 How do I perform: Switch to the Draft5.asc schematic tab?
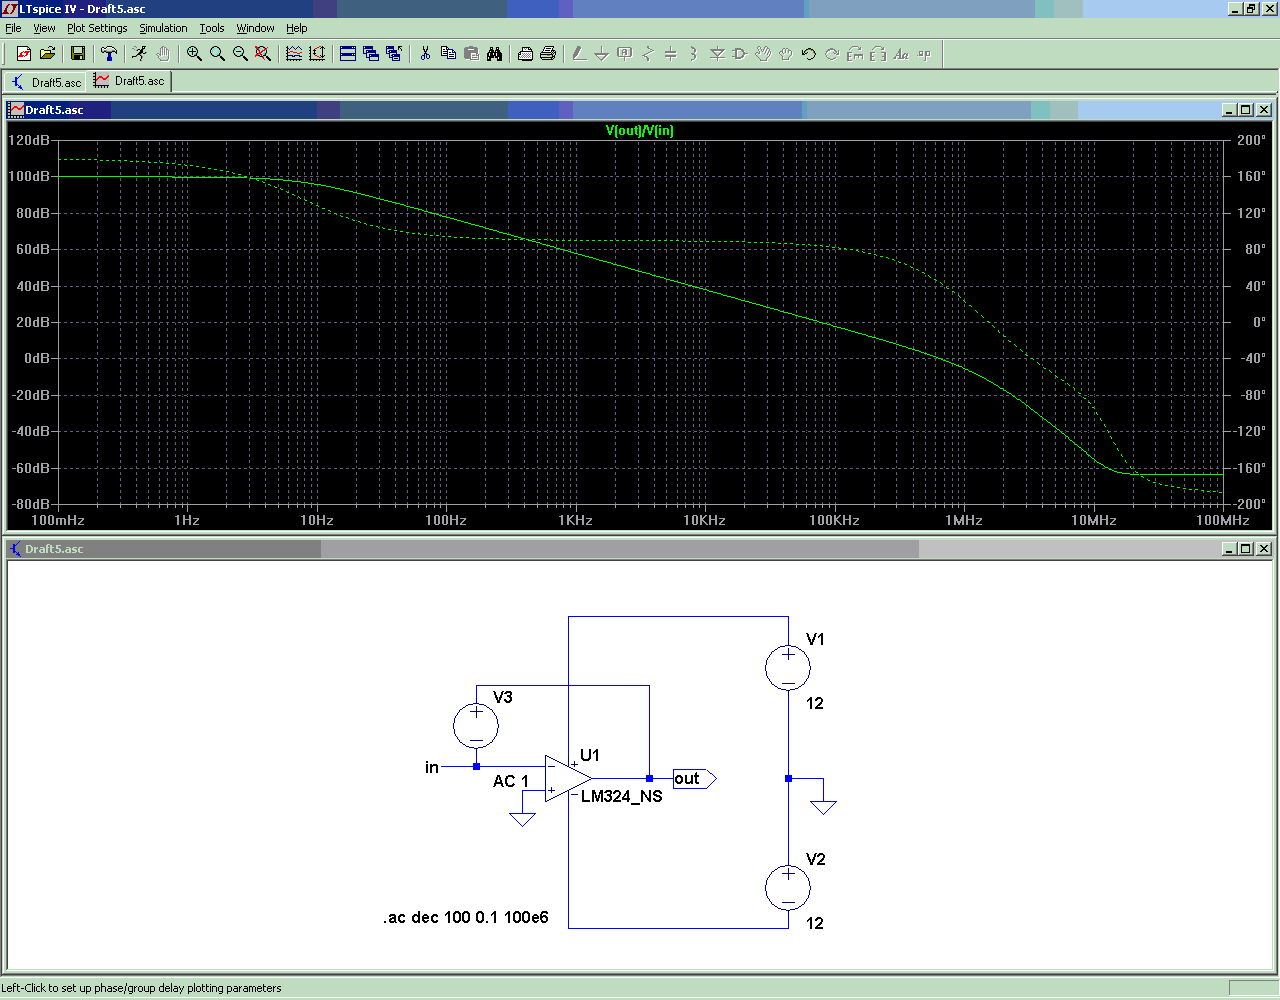coord(46,82)
